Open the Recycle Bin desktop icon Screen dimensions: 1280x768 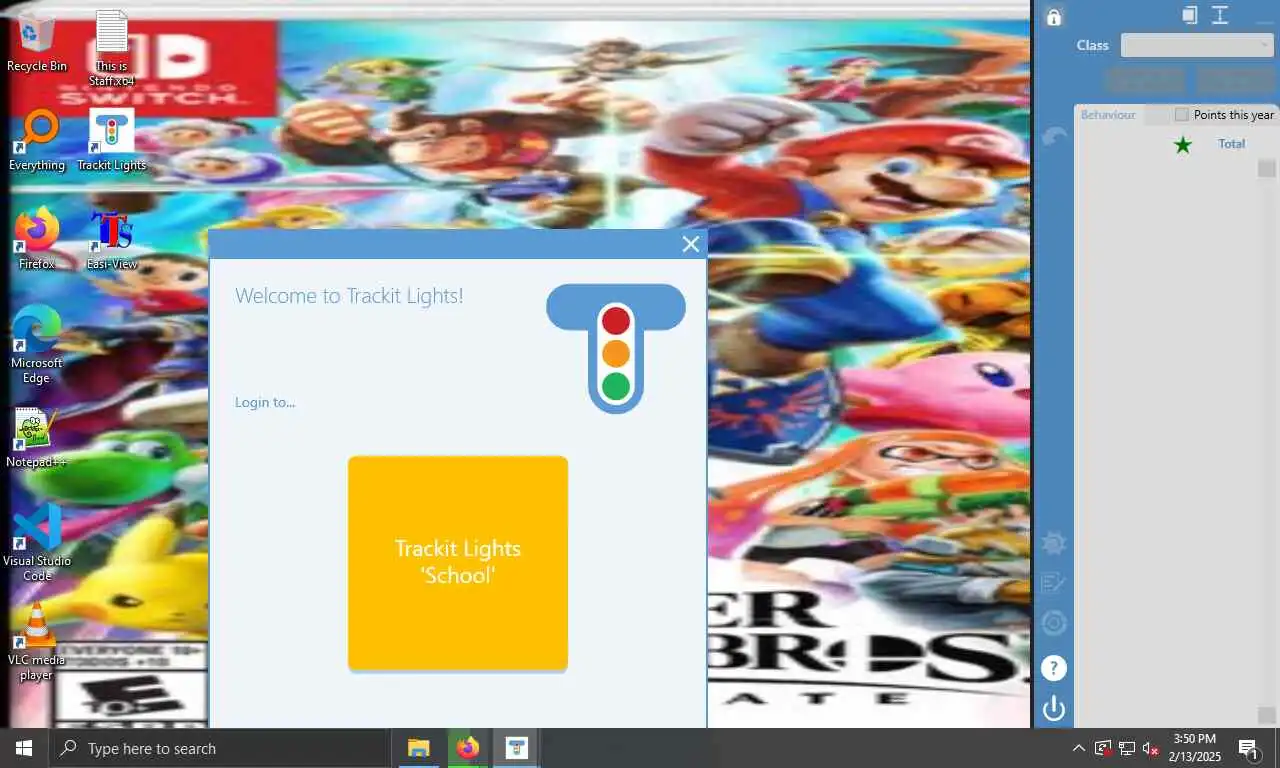[37, 42]
